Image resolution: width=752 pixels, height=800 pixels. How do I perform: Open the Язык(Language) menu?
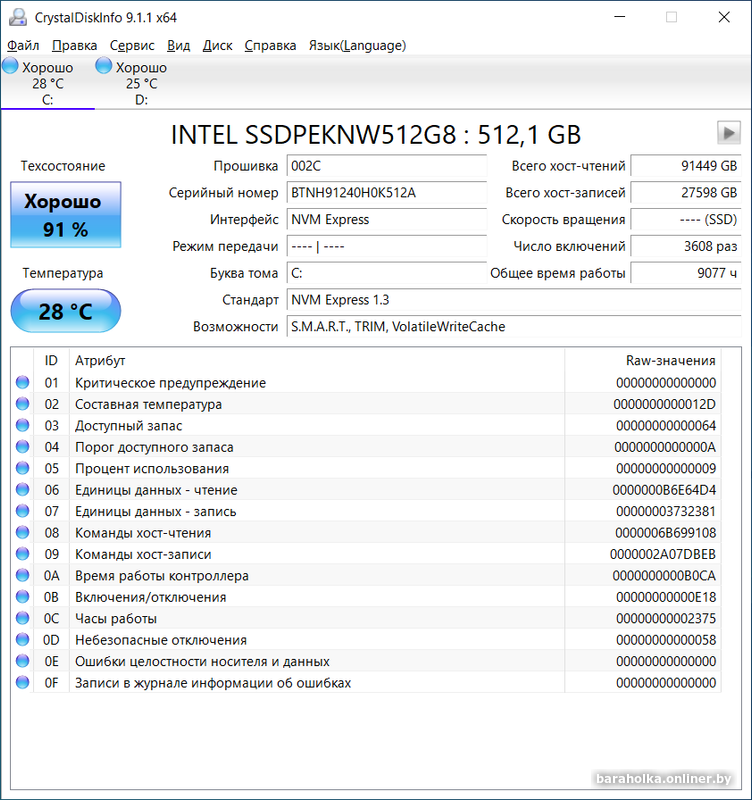357,45
